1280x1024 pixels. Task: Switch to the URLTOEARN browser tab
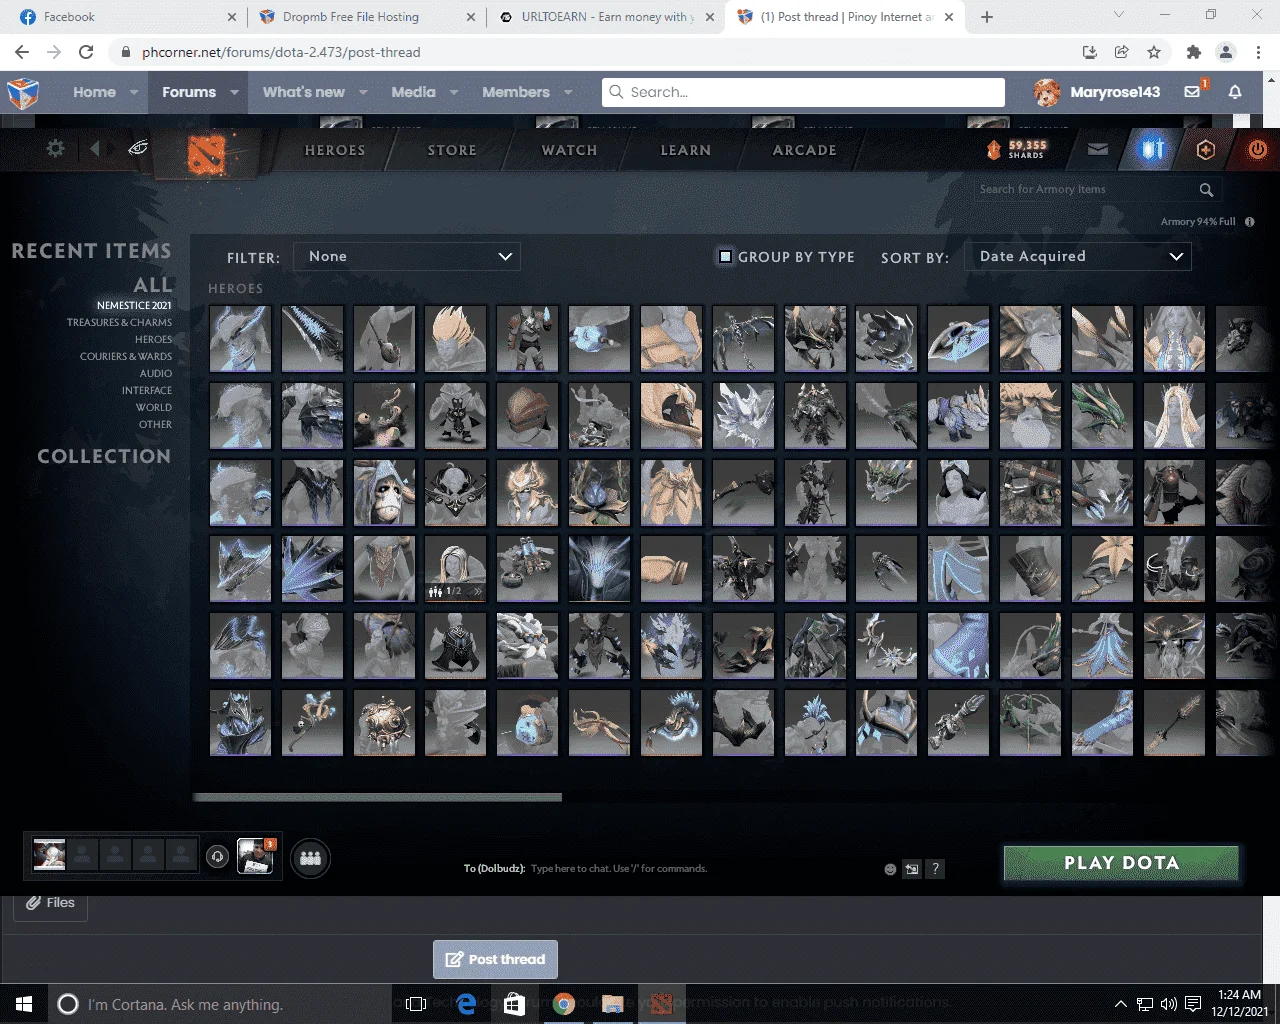[x=606, y=17]
